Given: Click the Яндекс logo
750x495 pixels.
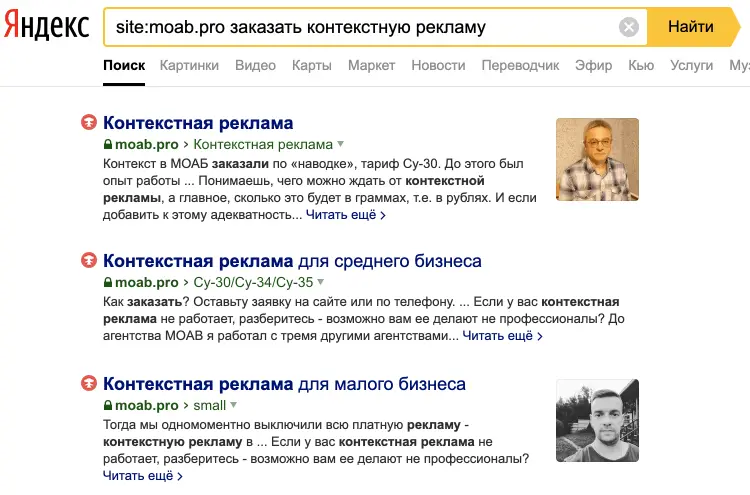Looking at the screenshot, I should point(46,27).
